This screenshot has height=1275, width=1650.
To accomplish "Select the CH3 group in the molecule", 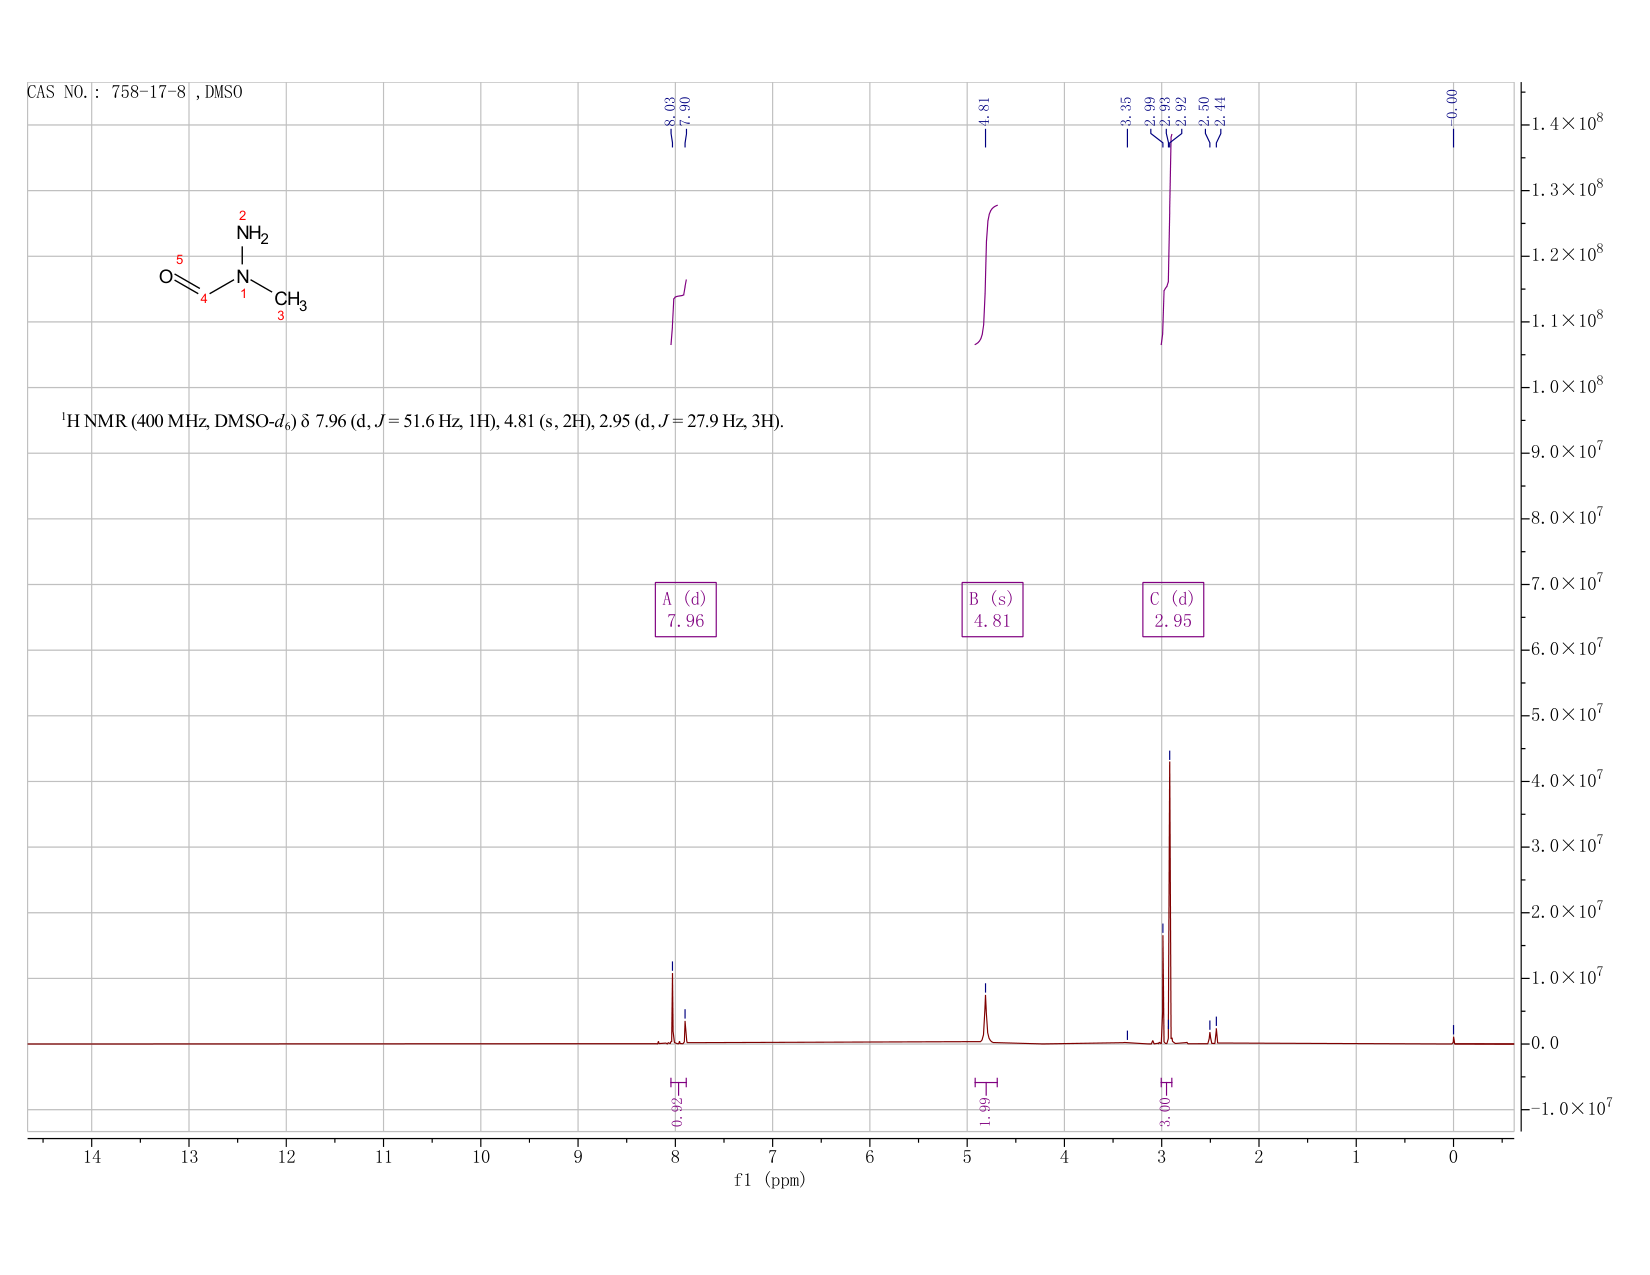I will pyautogui.click(x=290, y=300).
